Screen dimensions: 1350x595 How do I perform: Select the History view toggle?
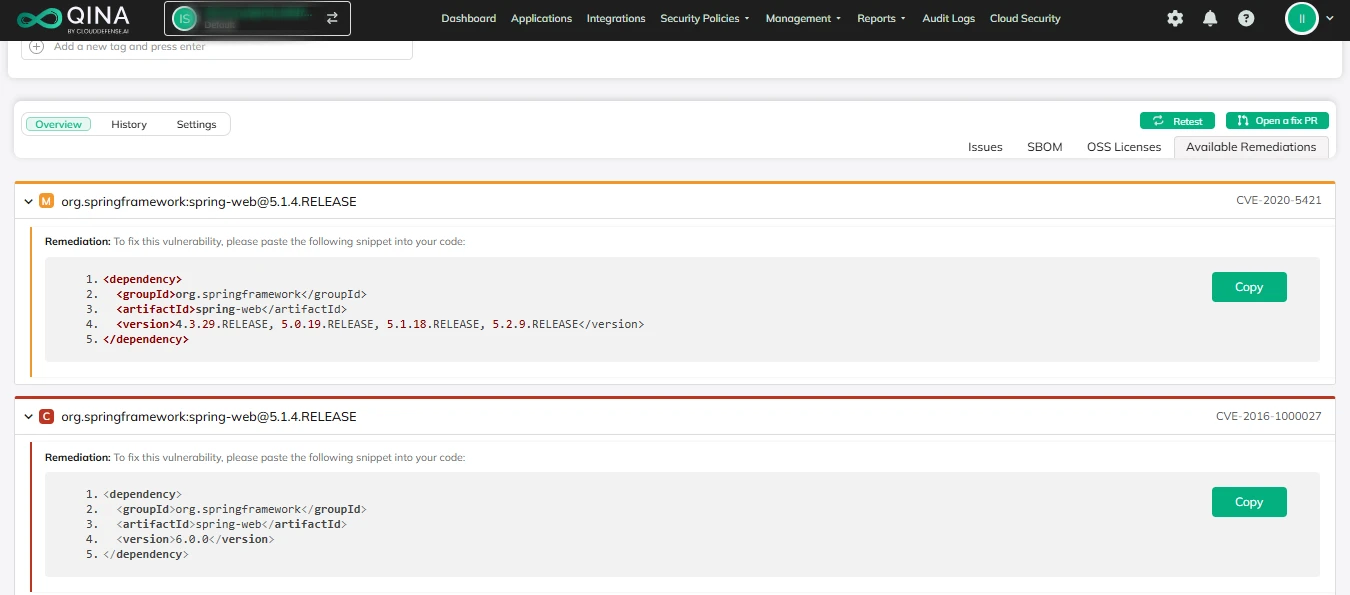[129, 124]
